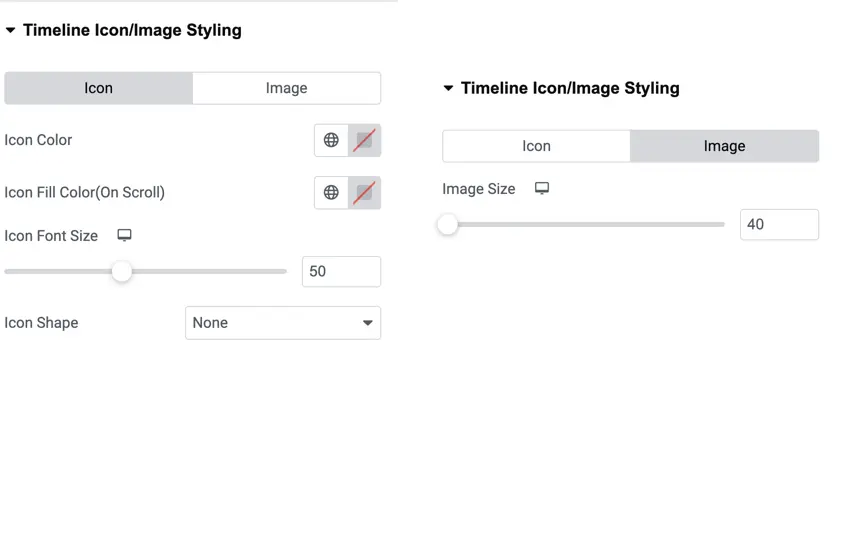Select Image tab in right panel
The width and height of the screenshot is (846, 549).
725,146
